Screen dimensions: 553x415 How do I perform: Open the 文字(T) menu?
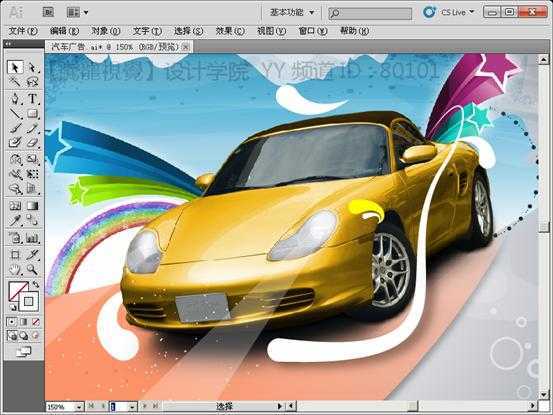(147, 31)
